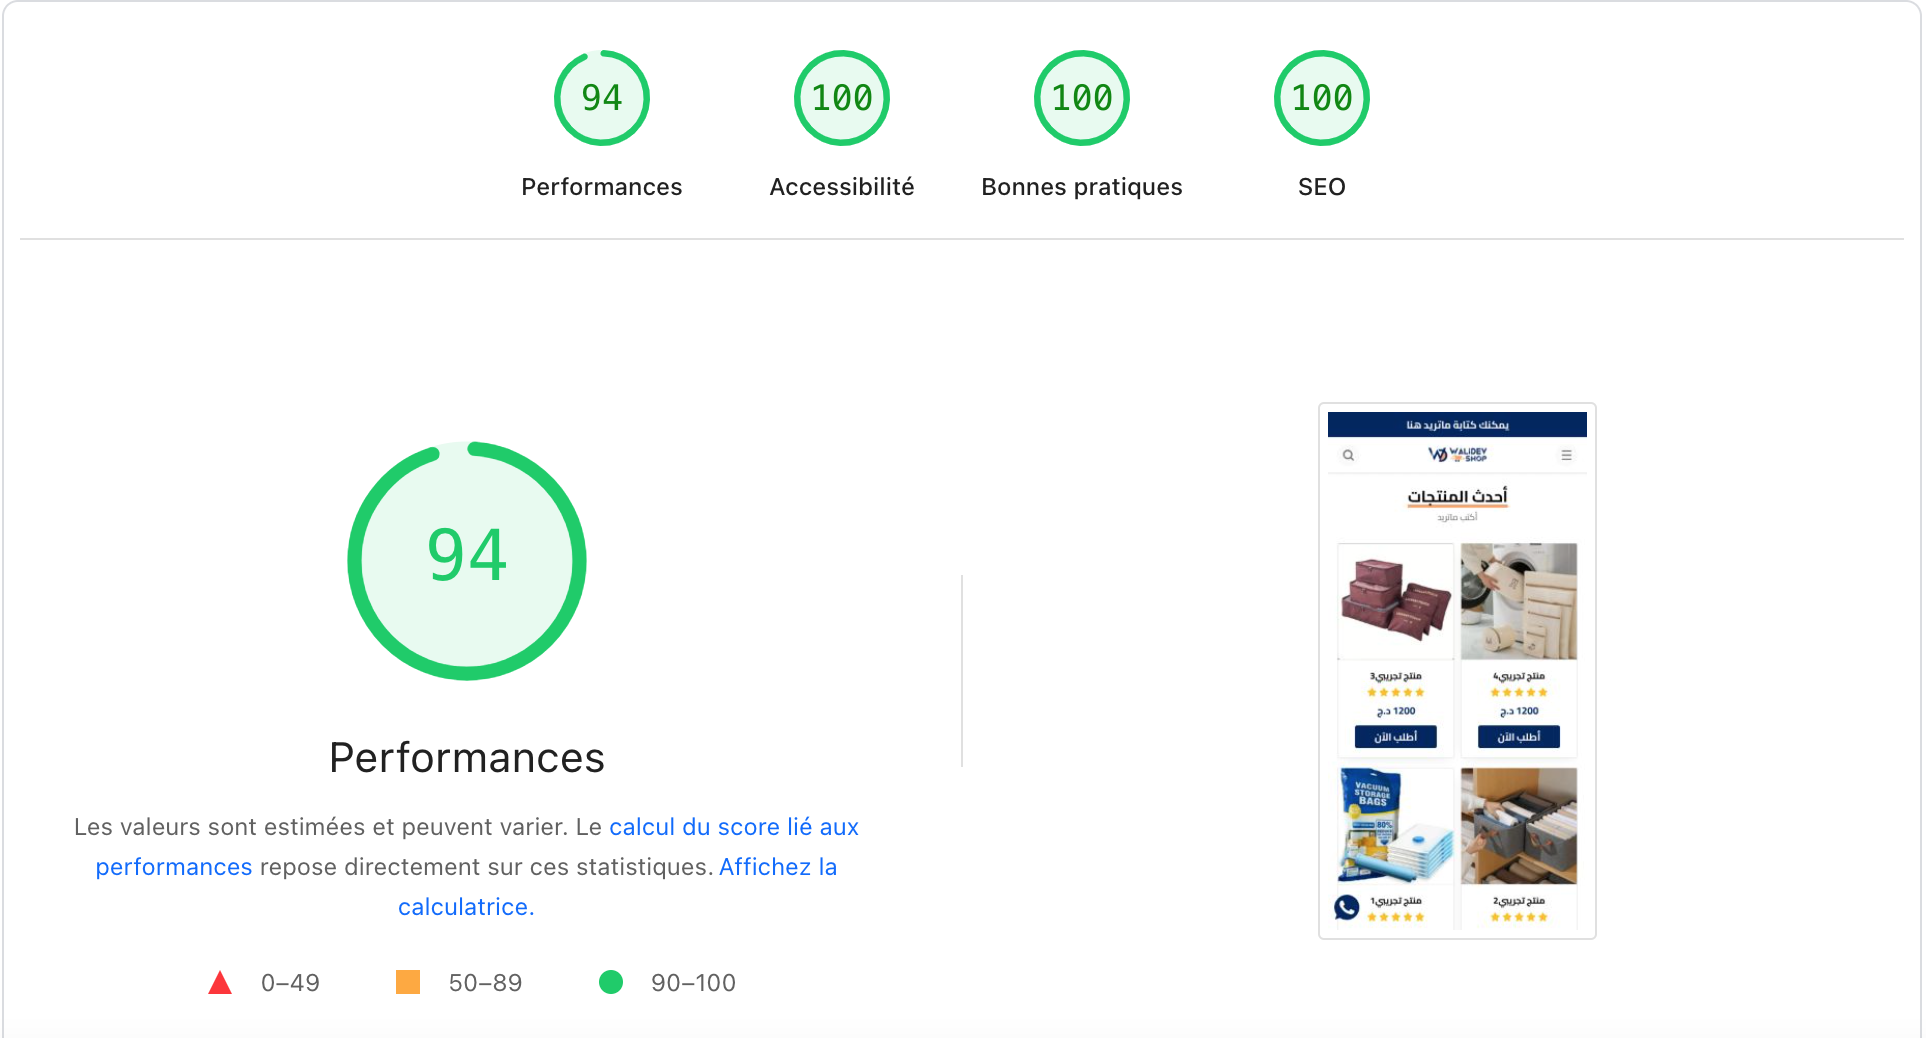Screen dimensions: 1926x1038
Task: Click the Bonnes pratiques category label
Action: [1082, 187]
